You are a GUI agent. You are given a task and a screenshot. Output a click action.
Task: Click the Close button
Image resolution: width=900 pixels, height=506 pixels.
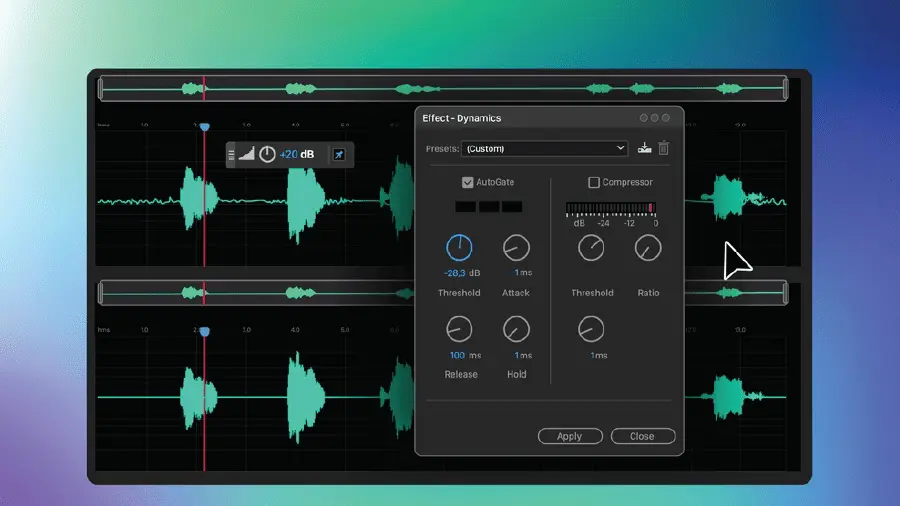tap(642, 436)
